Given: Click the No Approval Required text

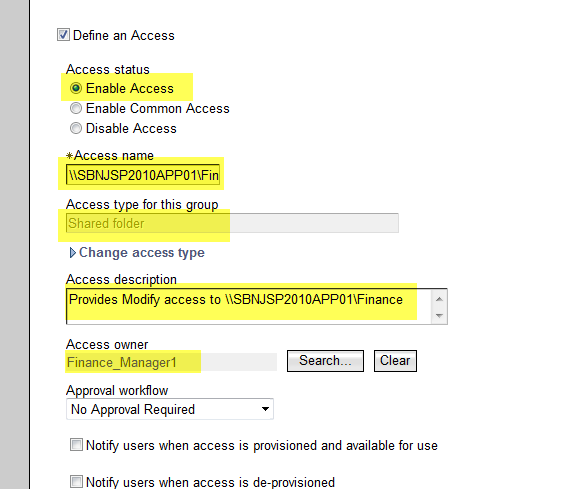Looking at the screenshot, I should click(133, 409).
